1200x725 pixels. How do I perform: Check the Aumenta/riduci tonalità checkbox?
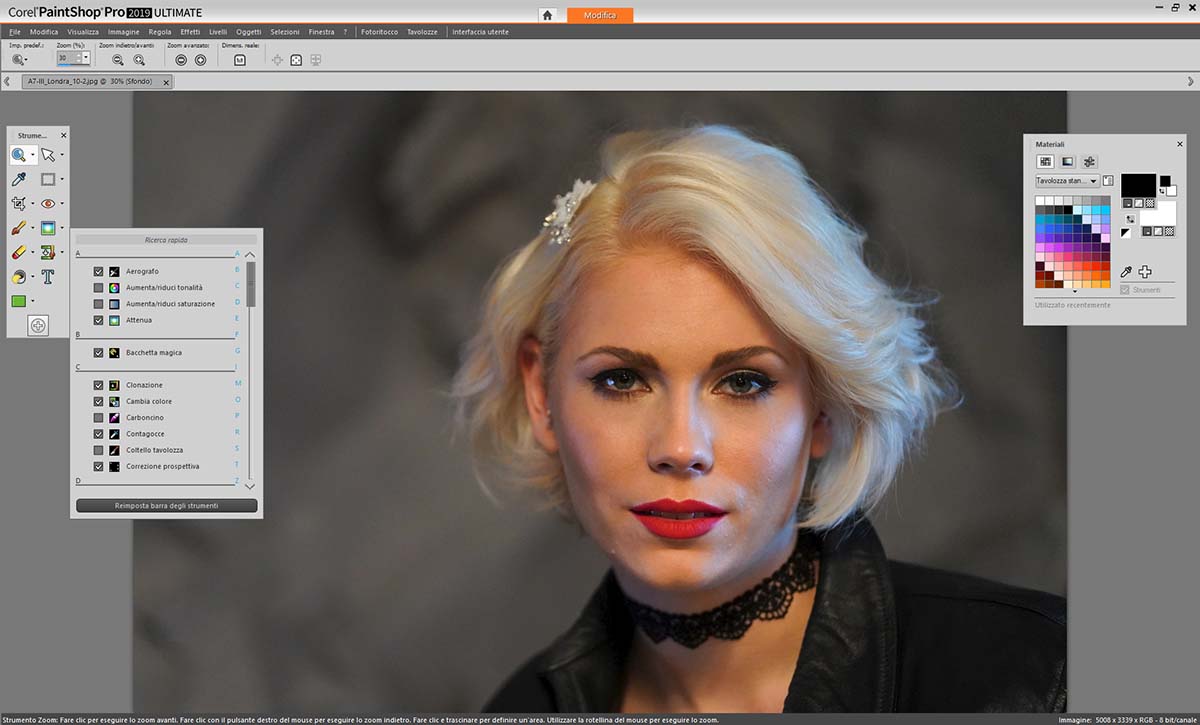click(x=98, y=287)
